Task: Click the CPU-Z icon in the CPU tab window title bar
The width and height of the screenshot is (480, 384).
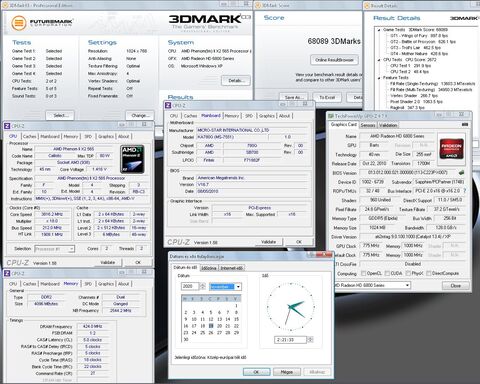Action: tap(7, 126)
